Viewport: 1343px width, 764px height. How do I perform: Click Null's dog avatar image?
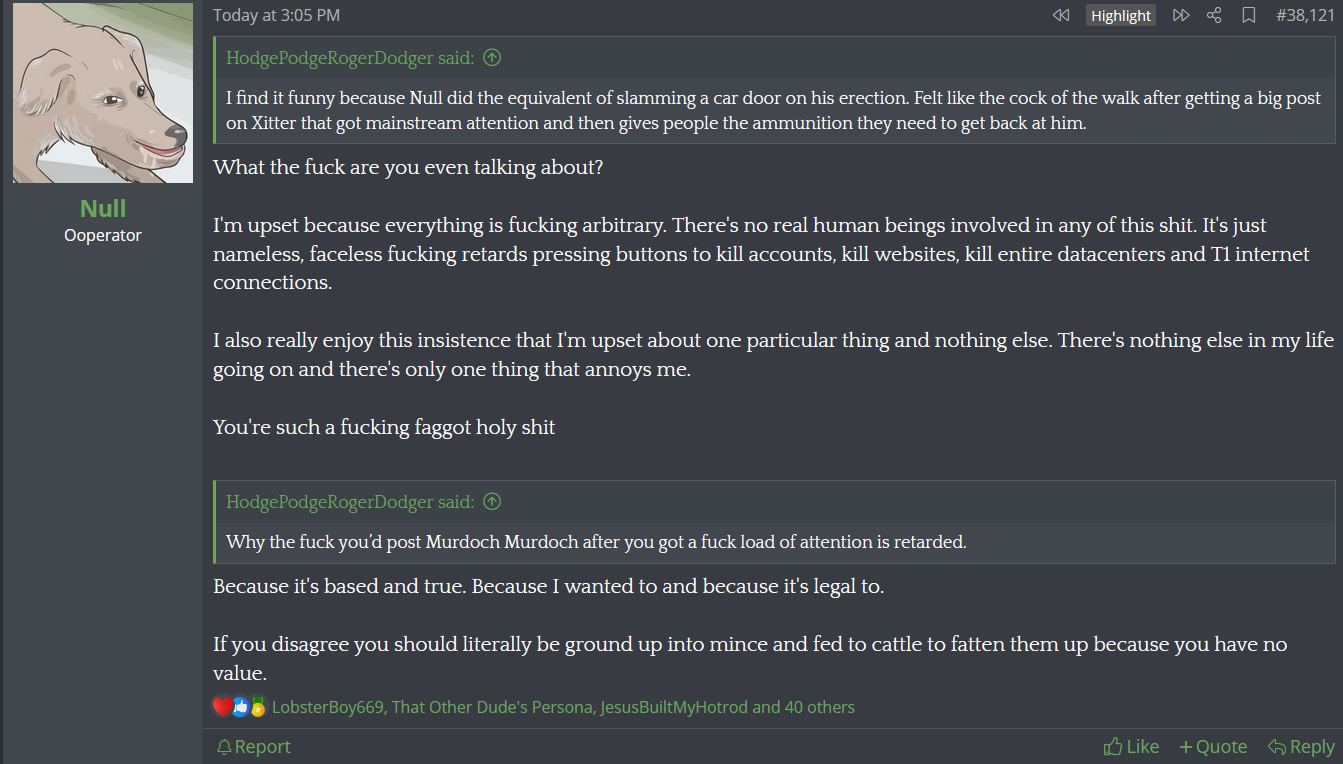[103, 93]
